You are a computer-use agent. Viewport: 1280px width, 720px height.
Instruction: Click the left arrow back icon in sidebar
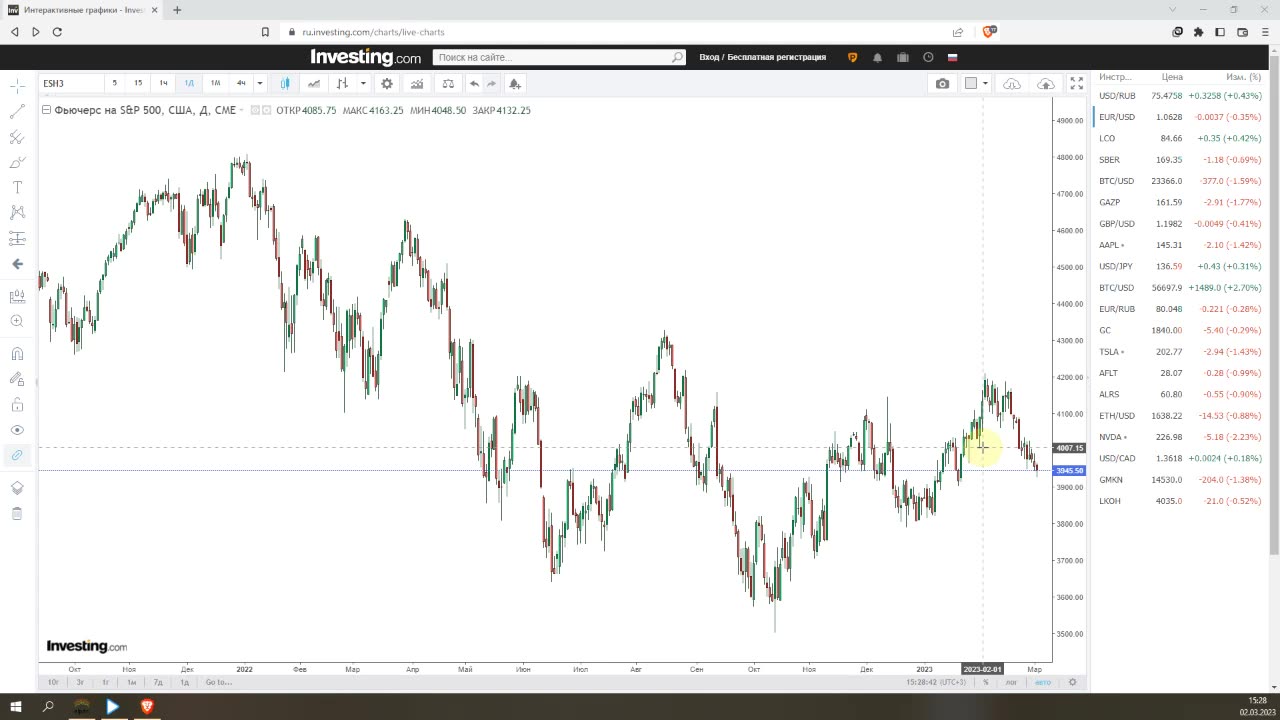pyautogui.click(x=17, y=264)
